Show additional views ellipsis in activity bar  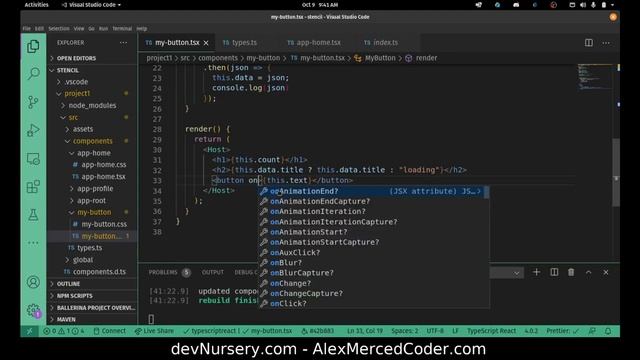click(33, 243)
